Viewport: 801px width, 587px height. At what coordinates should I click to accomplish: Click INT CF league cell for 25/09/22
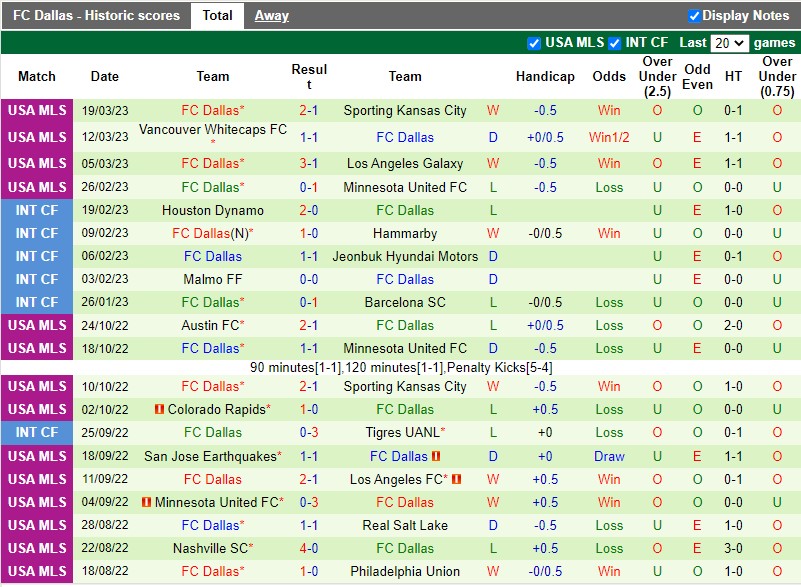[37, 432]
